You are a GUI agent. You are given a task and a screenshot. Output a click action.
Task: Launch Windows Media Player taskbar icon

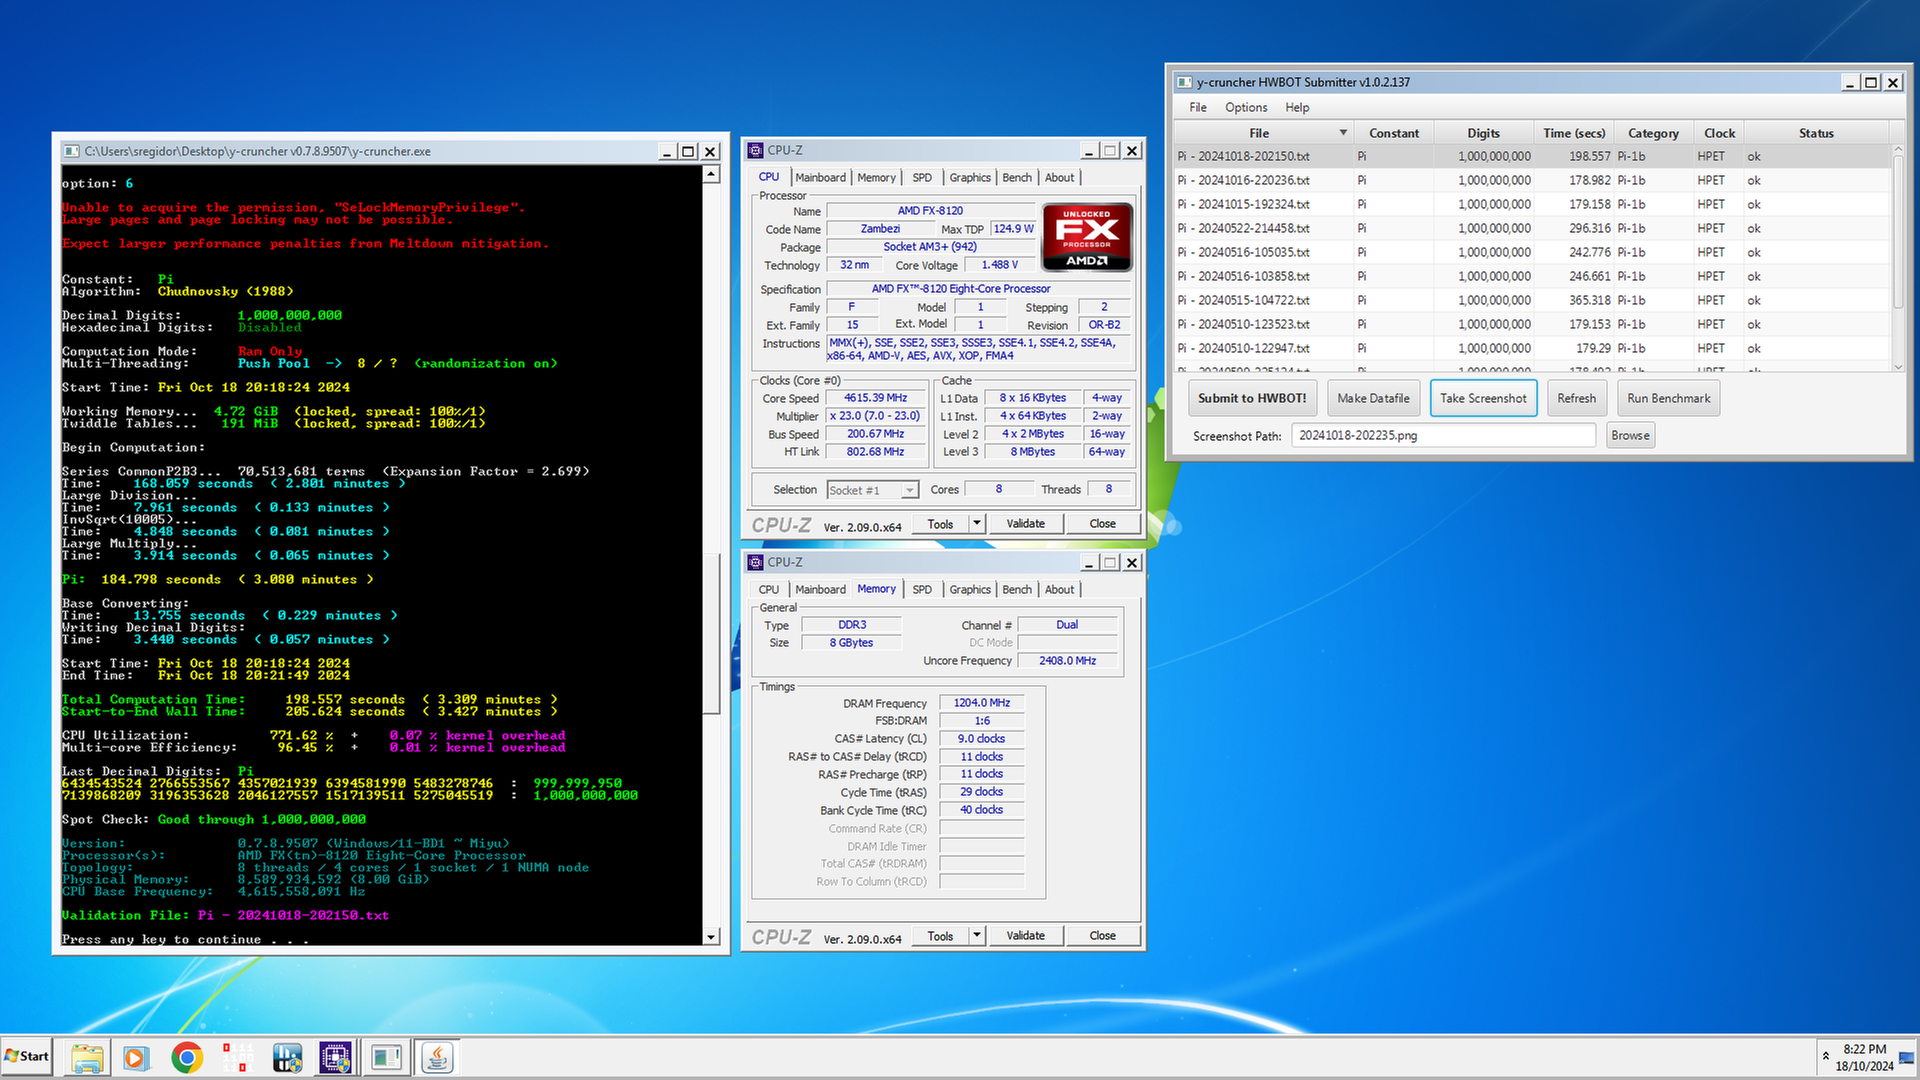point(136,1057)
